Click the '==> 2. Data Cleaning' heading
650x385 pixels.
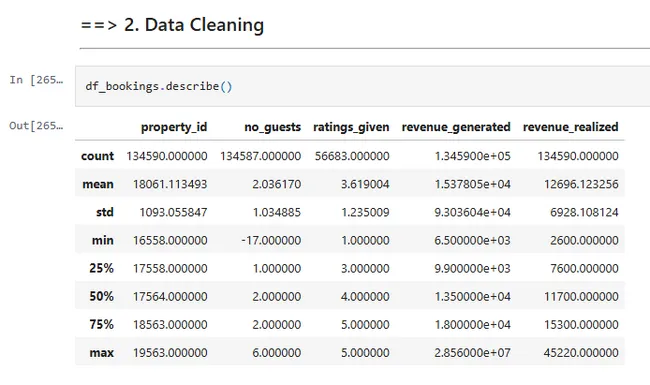pyautogui.click(x=172, y=25)
